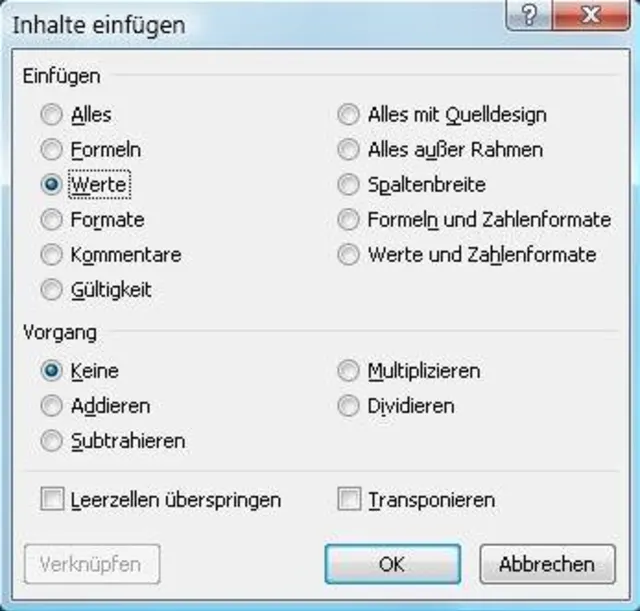Enable Leerzellen überspringen checkbox

click(x=51, y=499)
